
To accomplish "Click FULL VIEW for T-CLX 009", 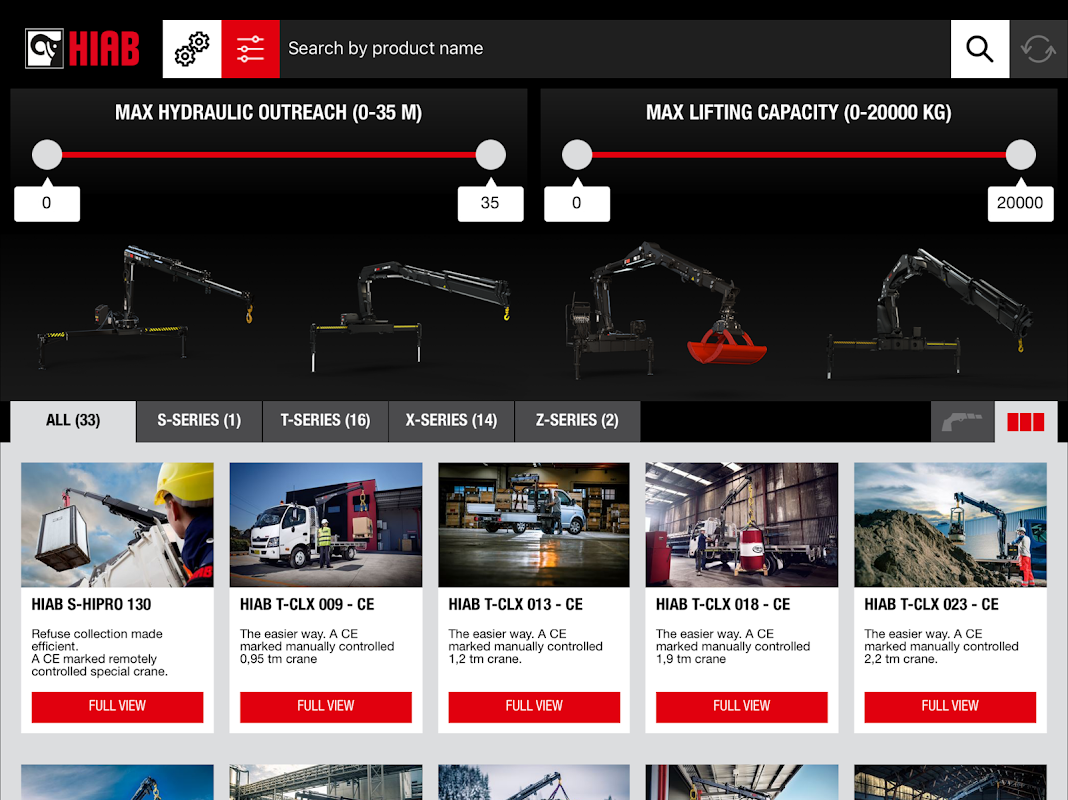I will coord(326,707).
